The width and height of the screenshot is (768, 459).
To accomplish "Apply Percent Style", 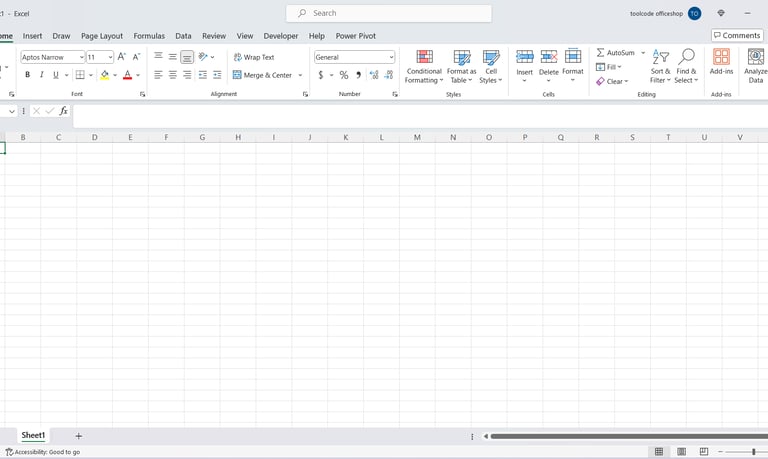I will [344, 75].
